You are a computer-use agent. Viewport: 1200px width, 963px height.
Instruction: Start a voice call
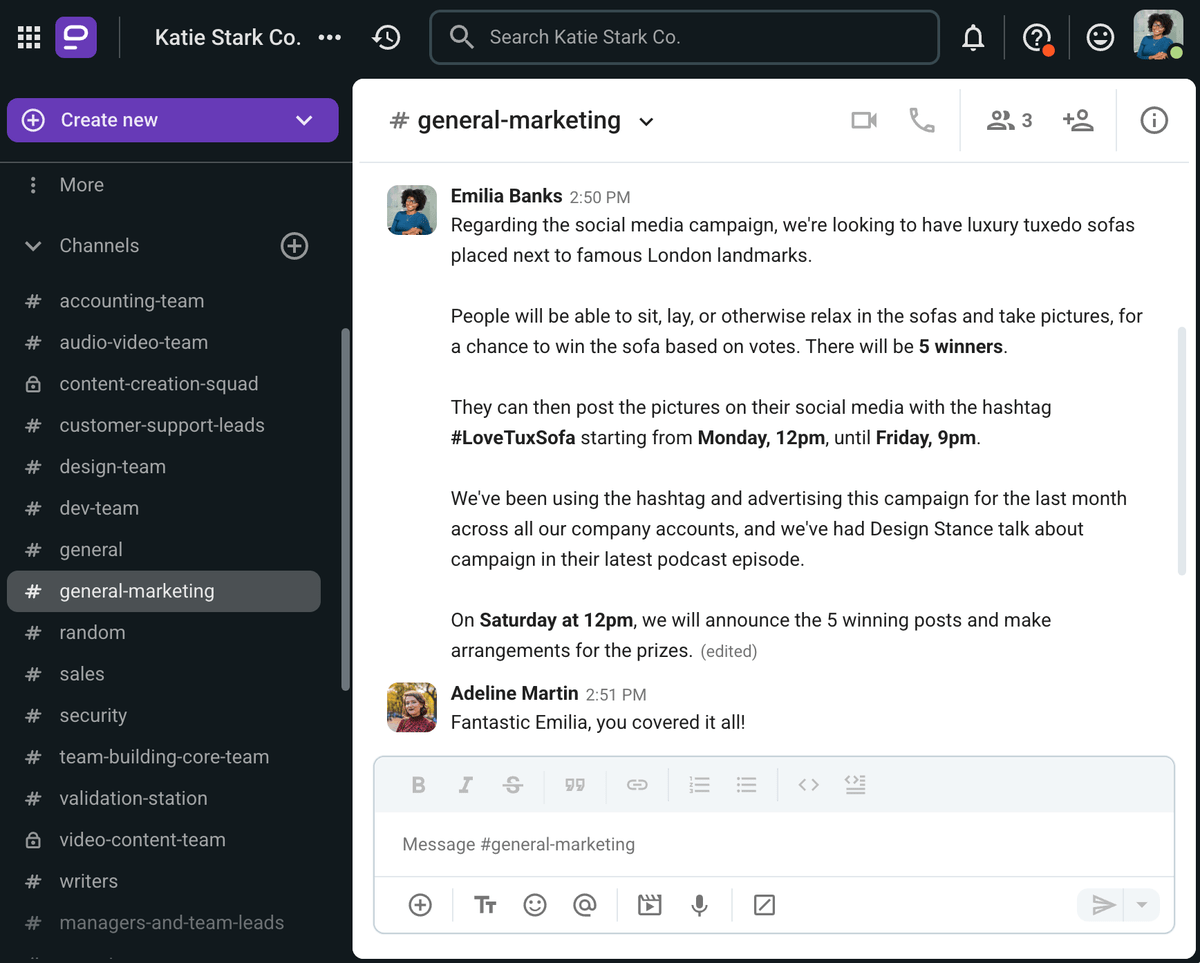point(921,121)
